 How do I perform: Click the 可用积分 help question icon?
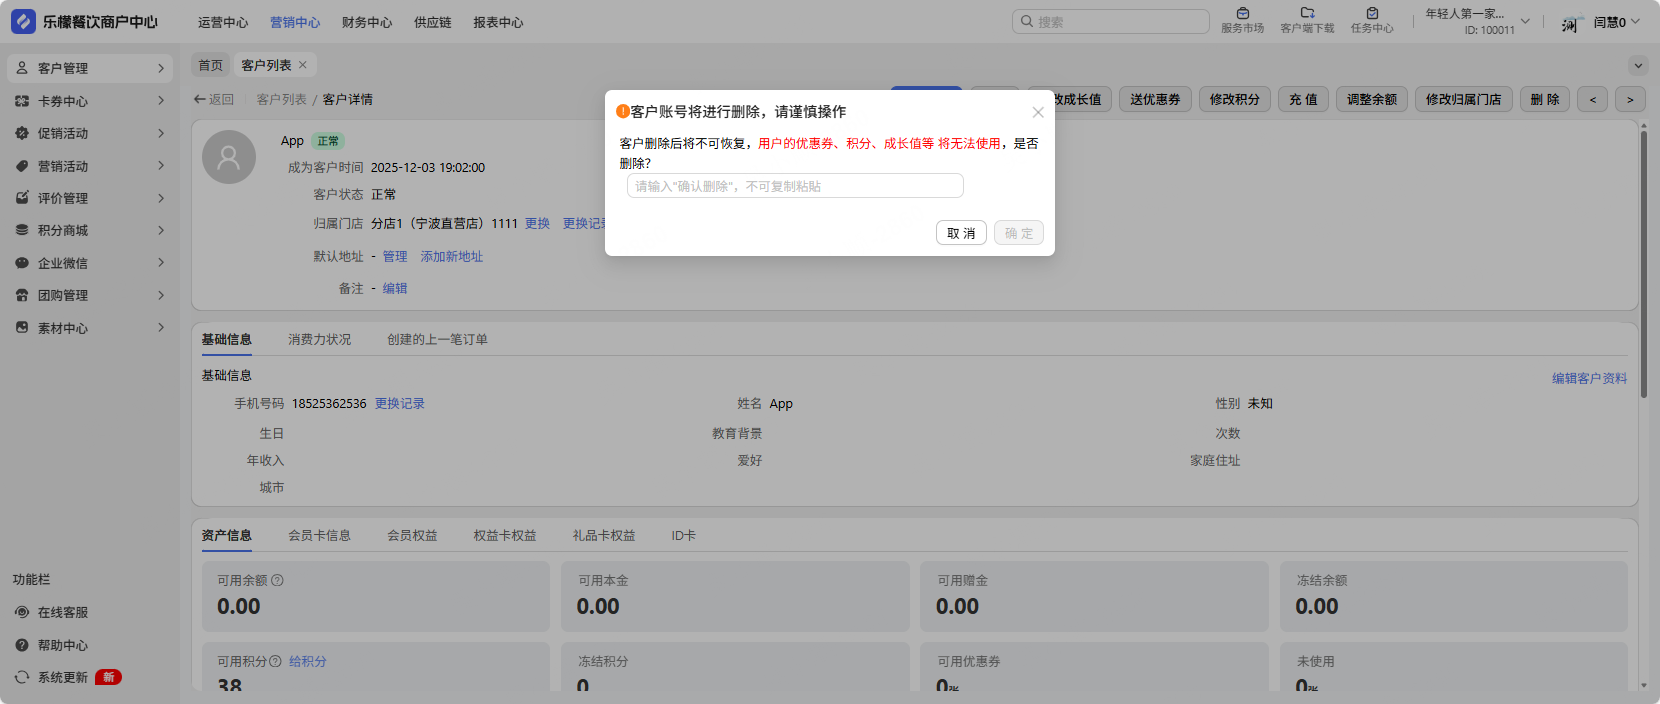tap(276, 661)
